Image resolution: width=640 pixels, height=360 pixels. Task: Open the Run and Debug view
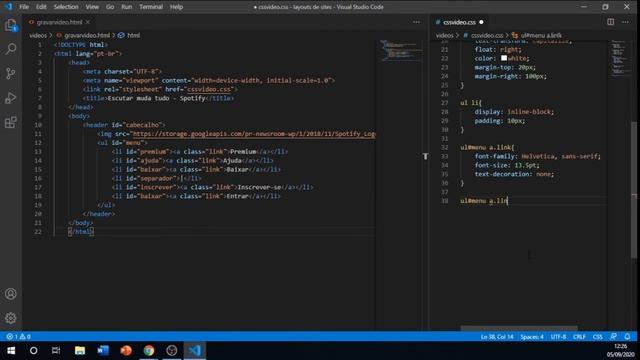click(x=11, y=98)
